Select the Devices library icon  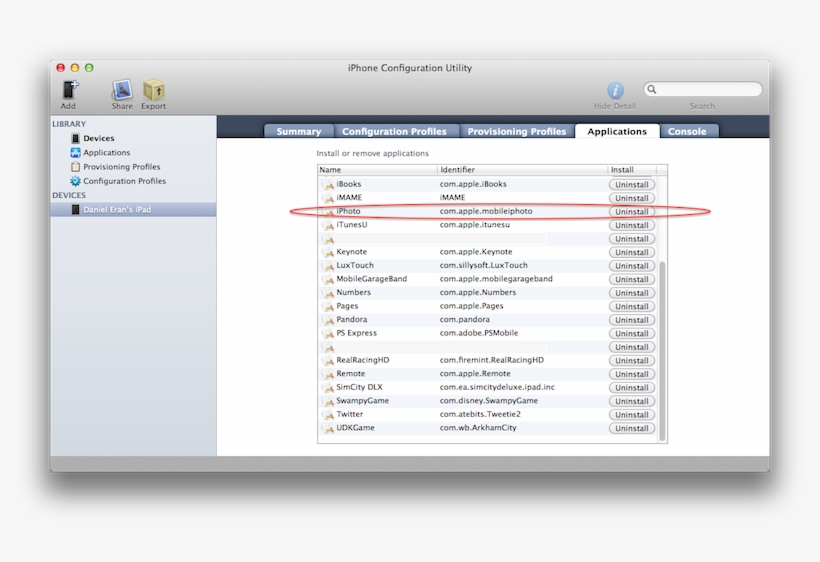pyautogui.click(x=75, y=138)
